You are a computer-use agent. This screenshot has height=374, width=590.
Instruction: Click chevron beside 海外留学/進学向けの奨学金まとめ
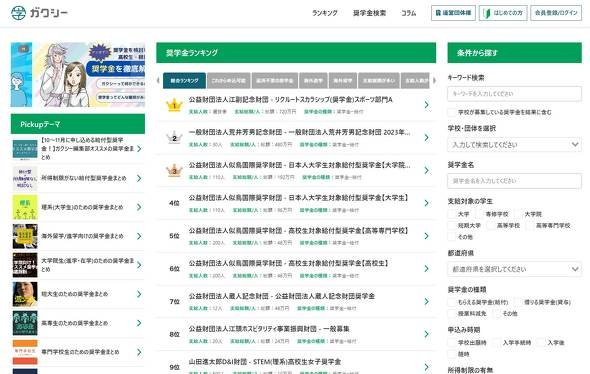click(139, 236)
